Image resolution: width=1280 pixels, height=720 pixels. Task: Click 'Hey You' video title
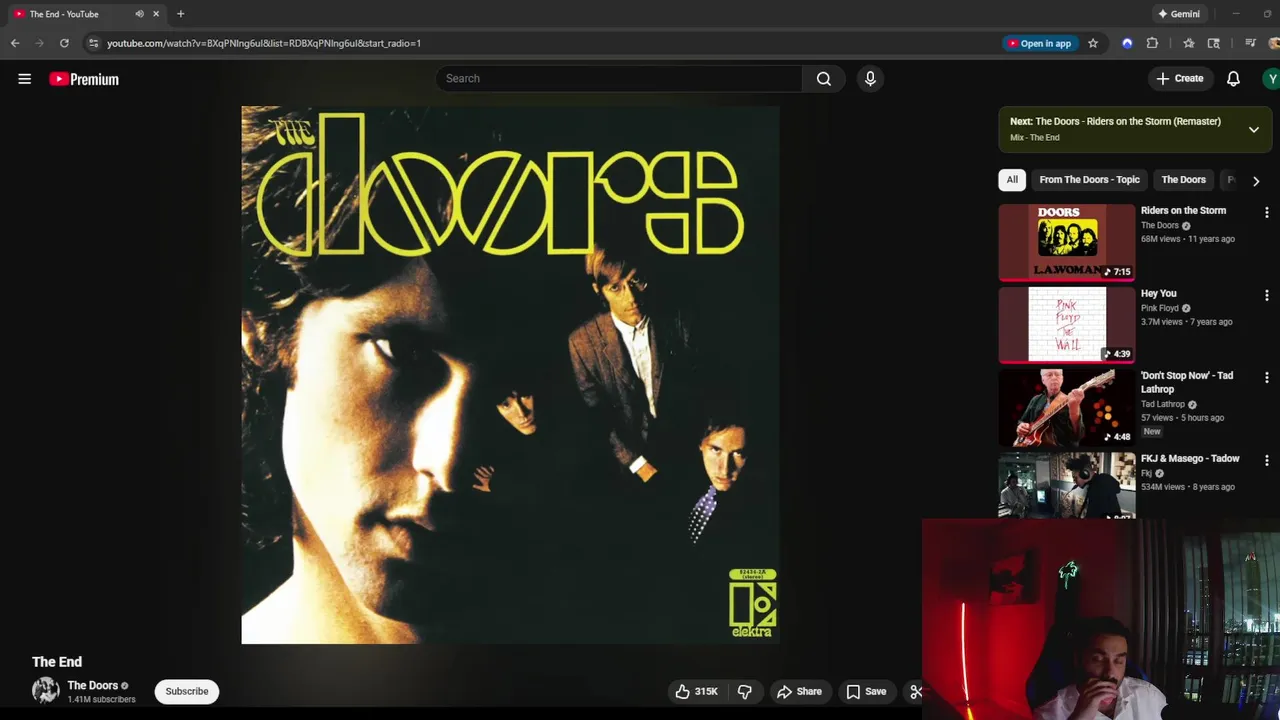pyautogui.click(x=1159, y=293)
